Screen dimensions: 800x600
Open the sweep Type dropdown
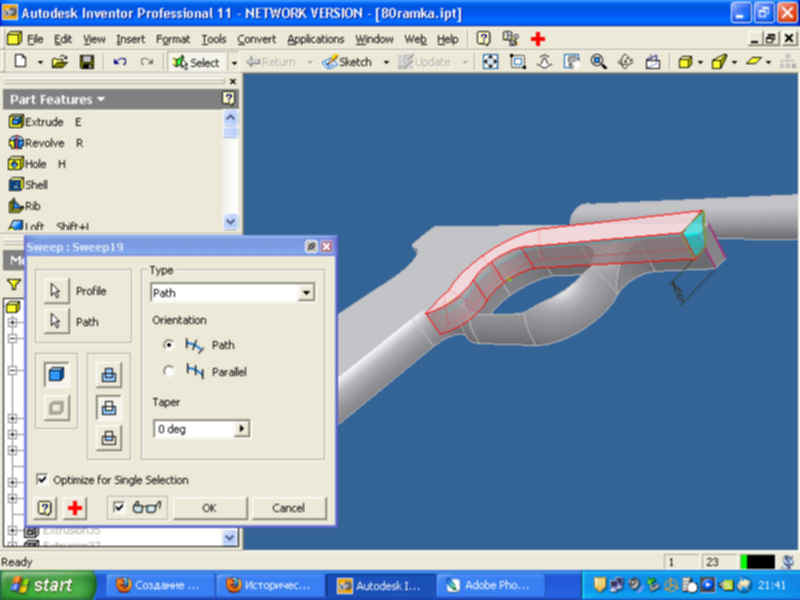point(306,293)
